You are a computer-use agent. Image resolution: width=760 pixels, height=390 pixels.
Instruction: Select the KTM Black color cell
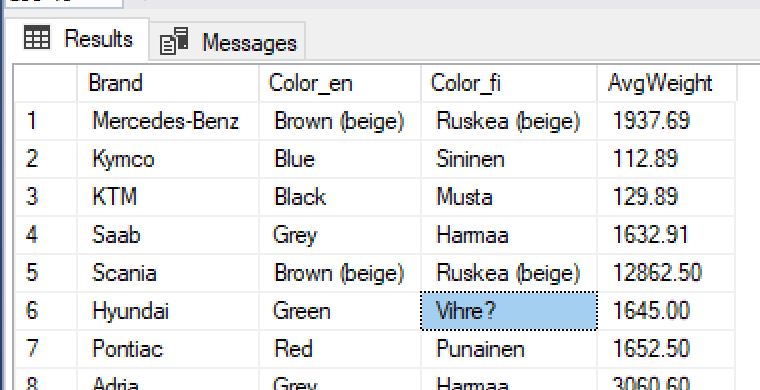340,197
